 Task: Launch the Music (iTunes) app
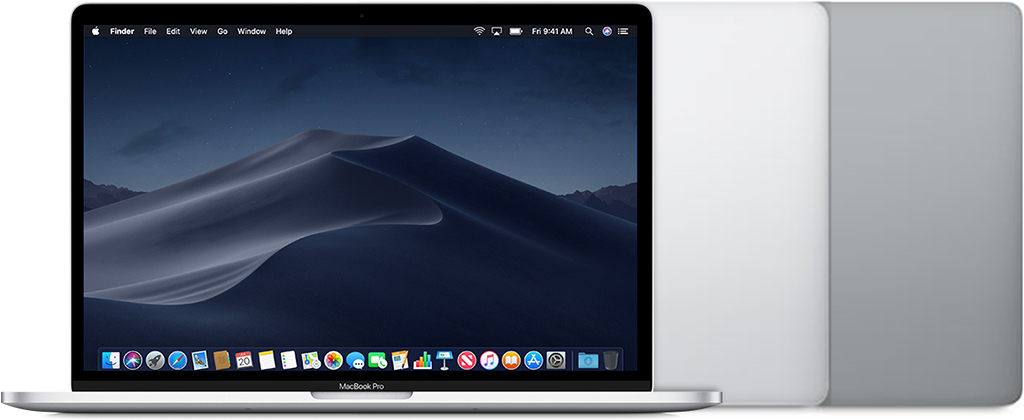click(x=489, y=360)
